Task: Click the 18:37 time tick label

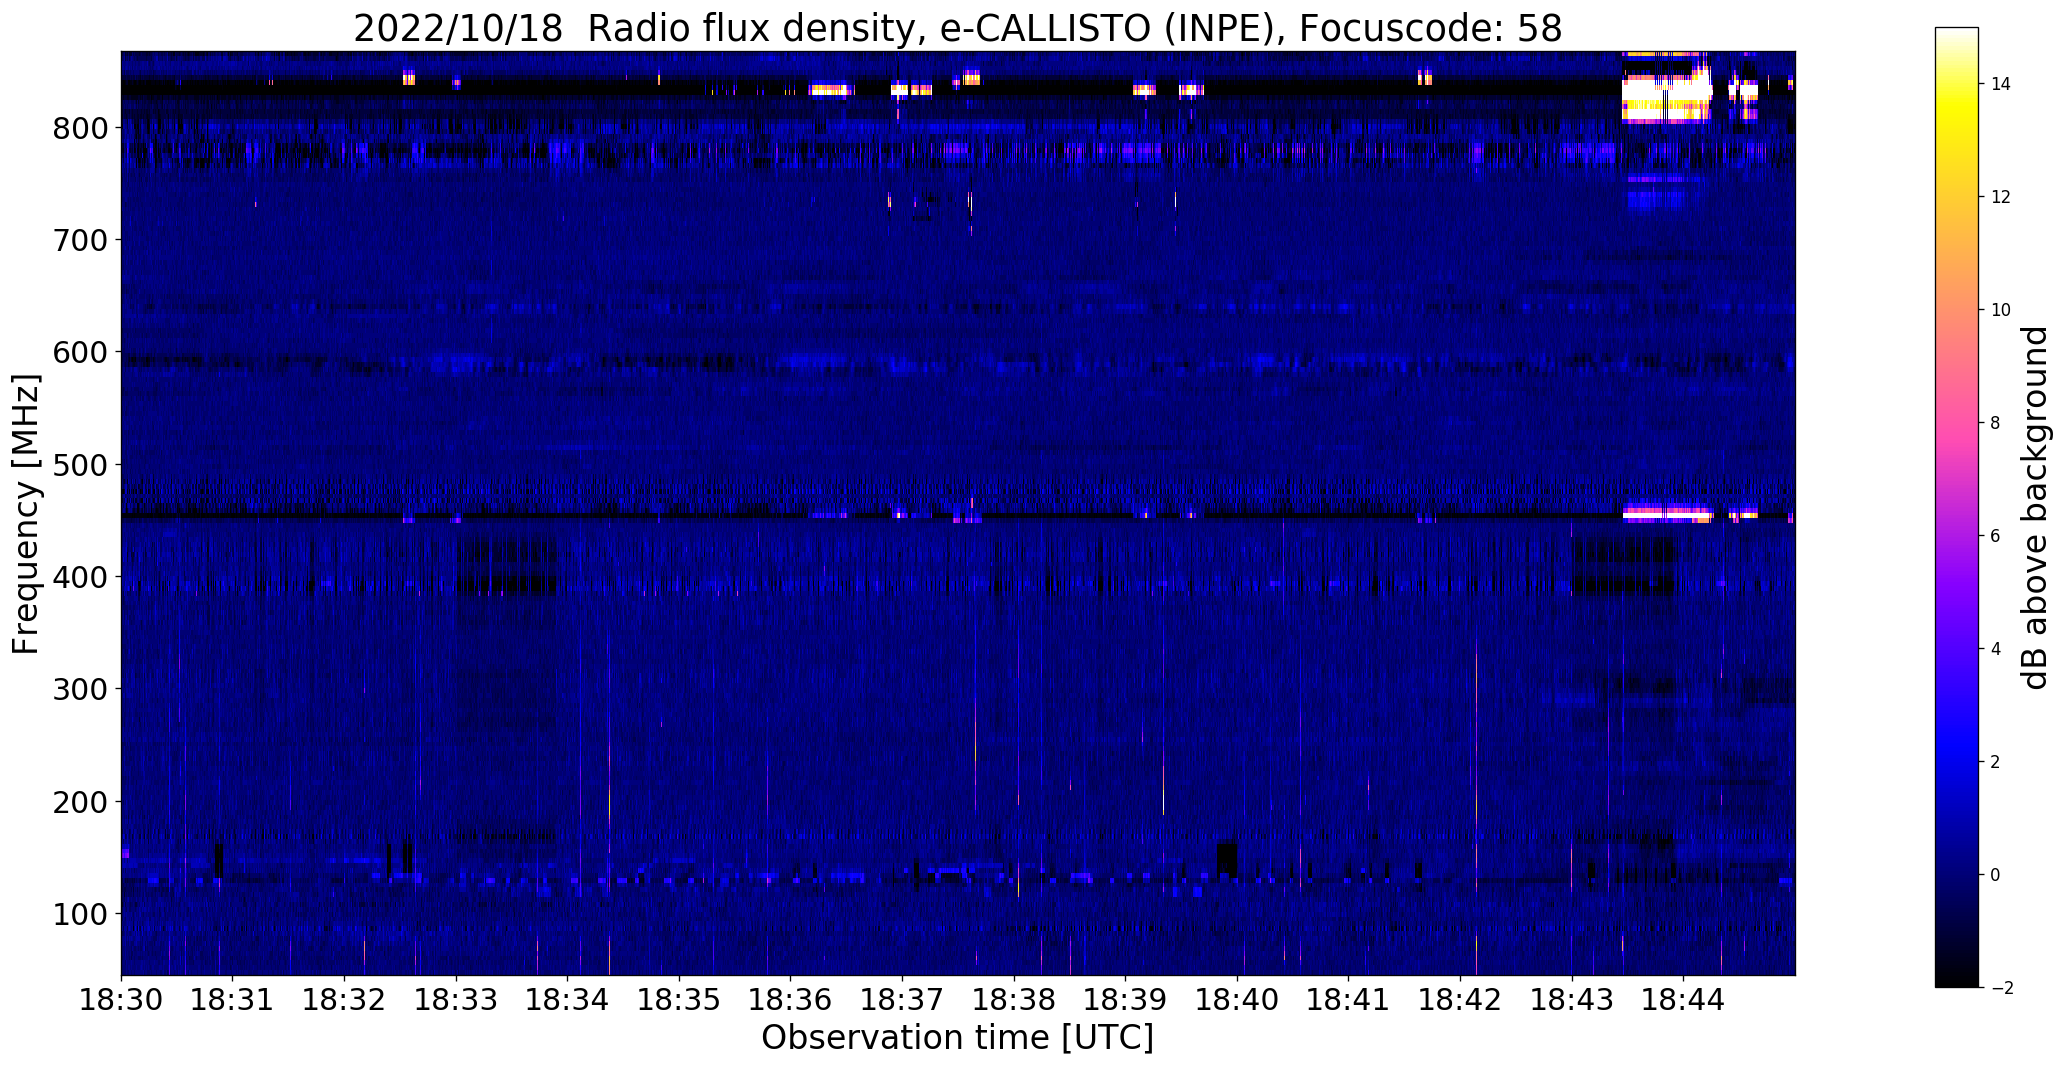Action: pyautogui.click(x=903, y=999)
